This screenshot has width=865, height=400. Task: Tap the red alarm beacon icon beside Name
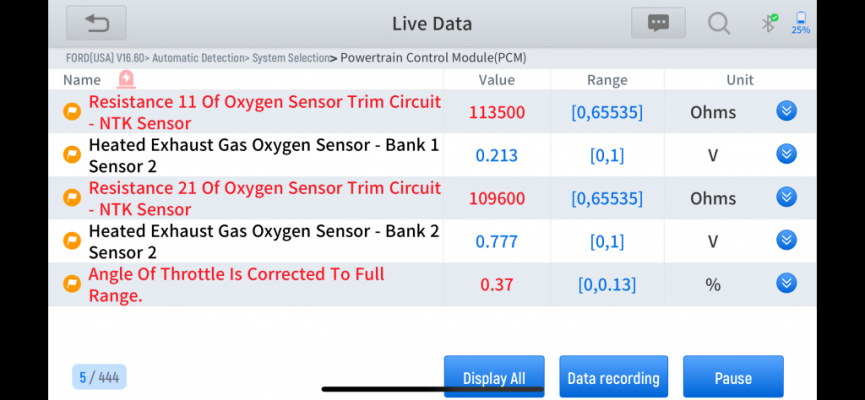pos(126,79)
